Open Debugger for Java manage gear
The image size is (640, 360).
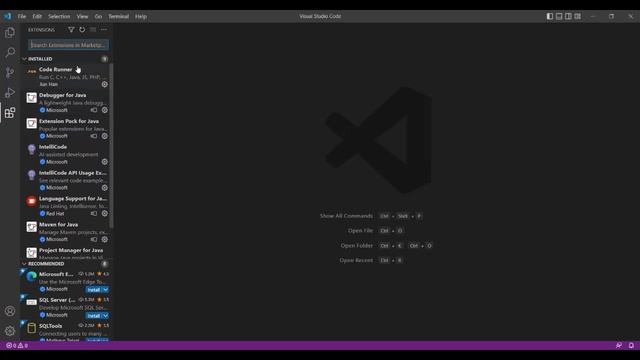[x=104, y=110]
